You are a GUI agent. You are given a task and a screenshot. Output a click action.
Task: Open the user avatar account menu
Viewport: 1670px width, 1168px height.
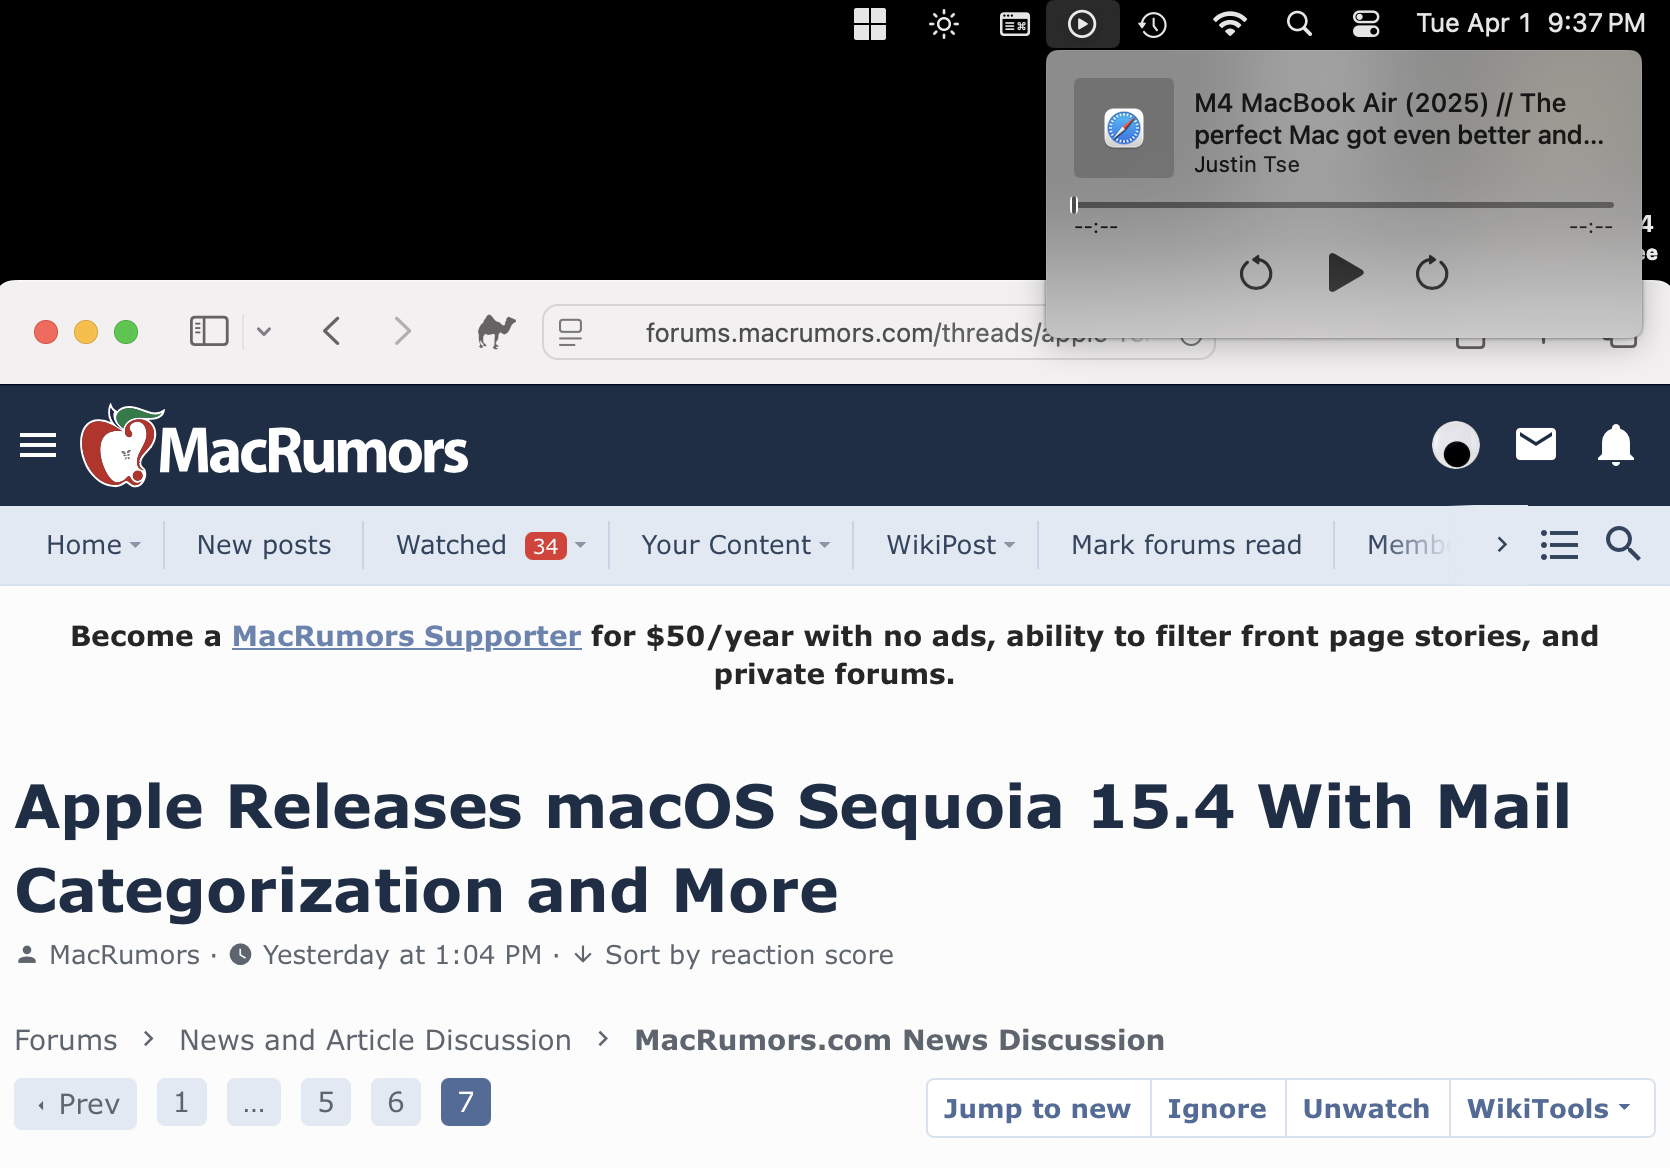1456,445
